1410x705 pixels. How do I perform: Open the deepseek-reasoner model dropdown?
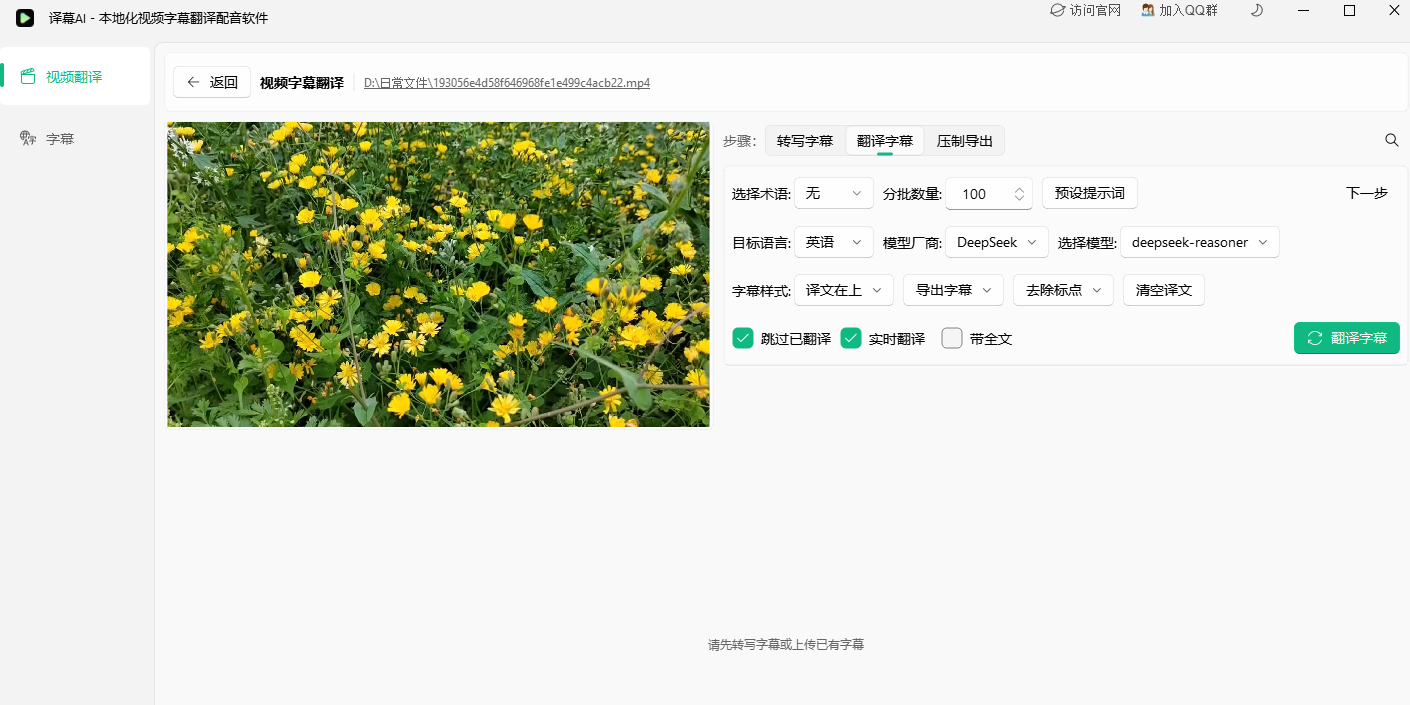[x=1199, y=242]
